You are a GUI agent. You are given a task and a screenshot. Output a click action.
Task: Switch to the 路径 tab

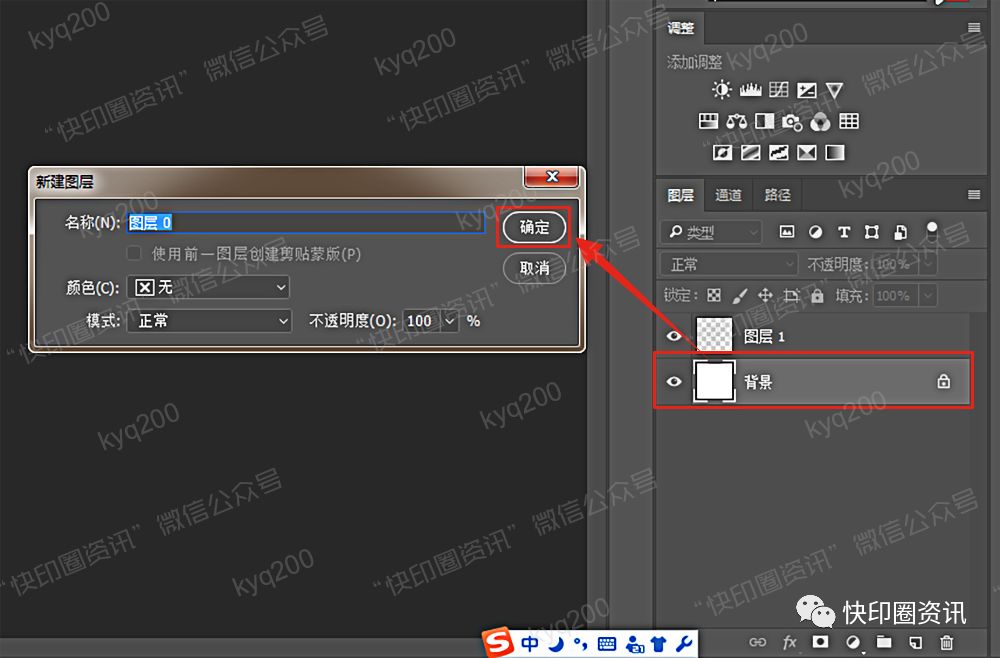tap(777, 195)
